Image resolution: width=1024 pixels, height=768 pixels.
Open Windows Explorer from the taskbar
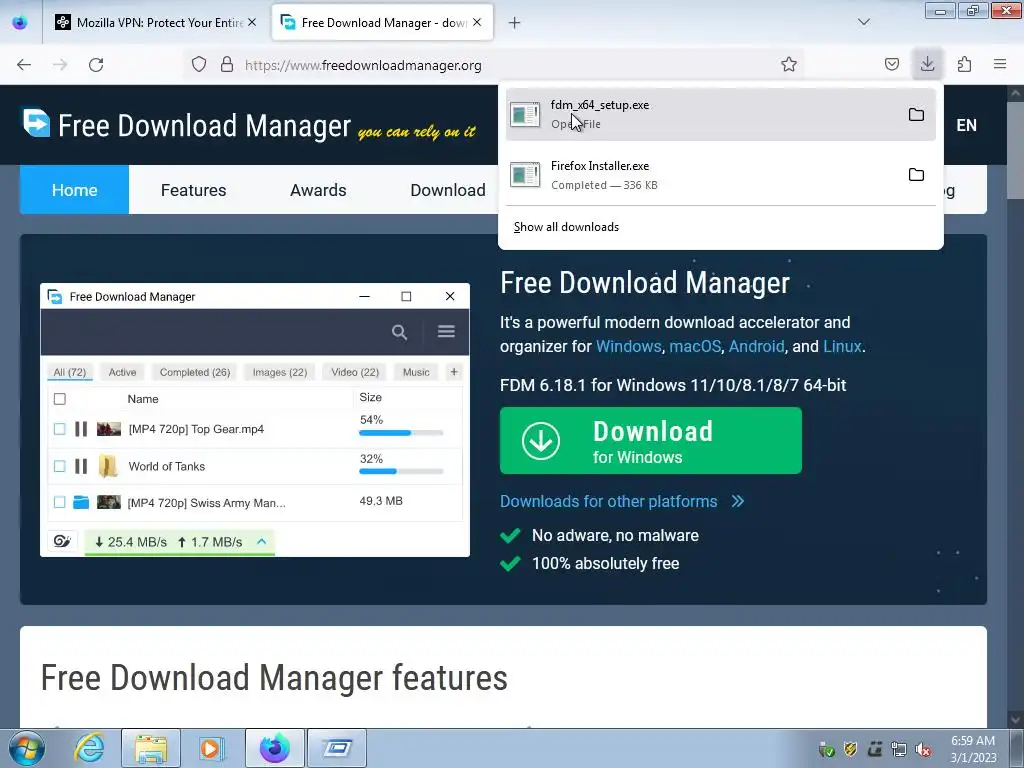[151, 748]
